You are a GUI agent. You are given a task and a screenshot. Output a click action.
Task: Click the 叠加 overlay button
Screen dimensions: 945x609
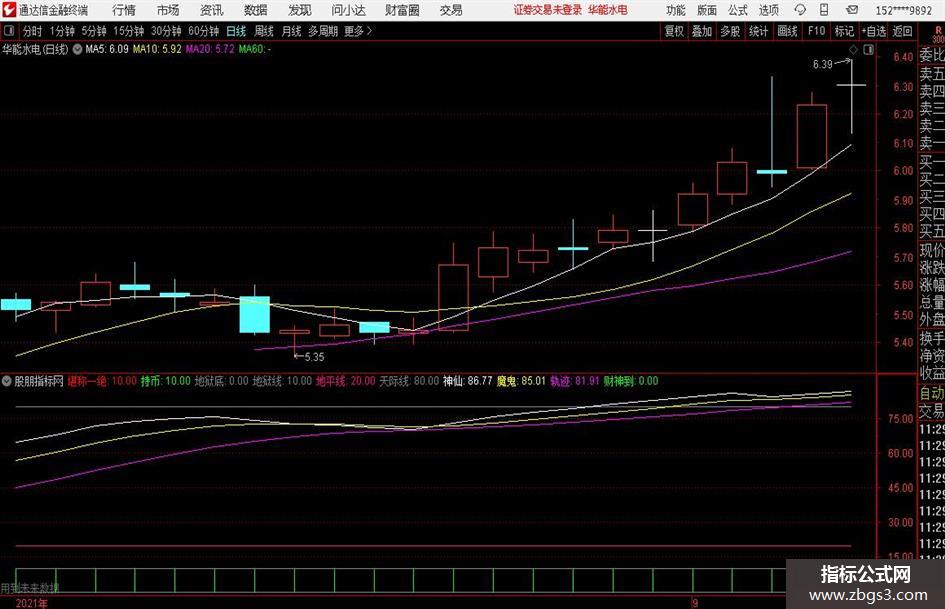702,31
